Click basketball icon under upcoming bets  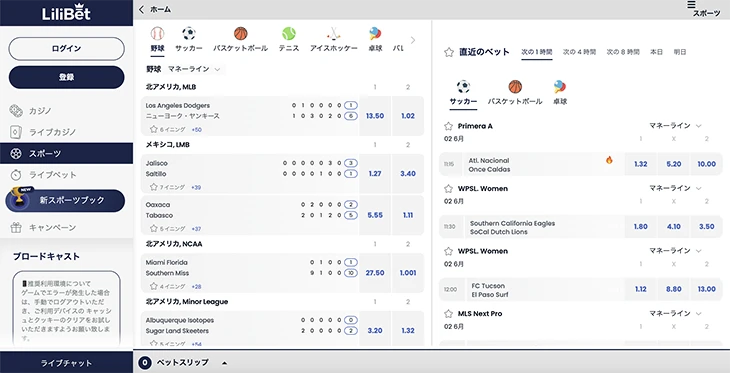[x=515, y=87]
